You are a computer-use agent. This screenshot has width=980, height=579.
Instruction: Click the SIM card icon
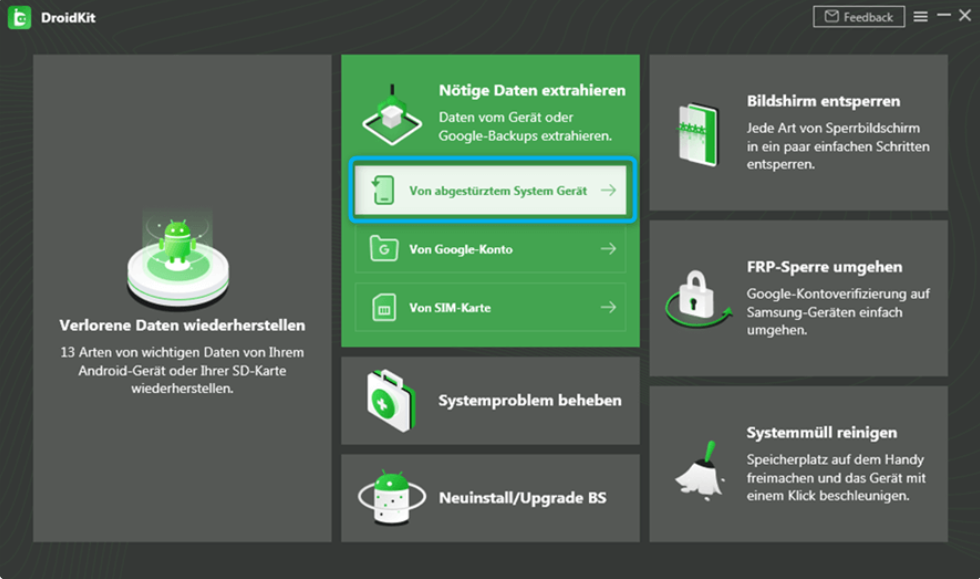click(x=384, y=307)
